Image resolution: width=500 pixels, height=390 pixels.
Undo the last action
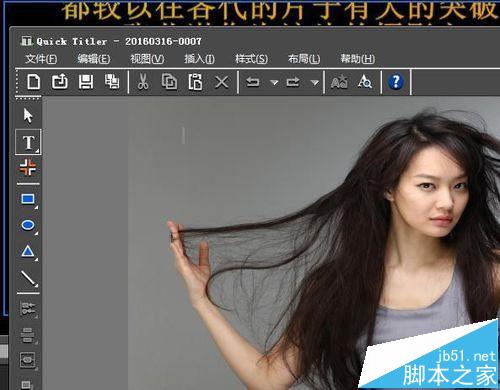point(253,82)
